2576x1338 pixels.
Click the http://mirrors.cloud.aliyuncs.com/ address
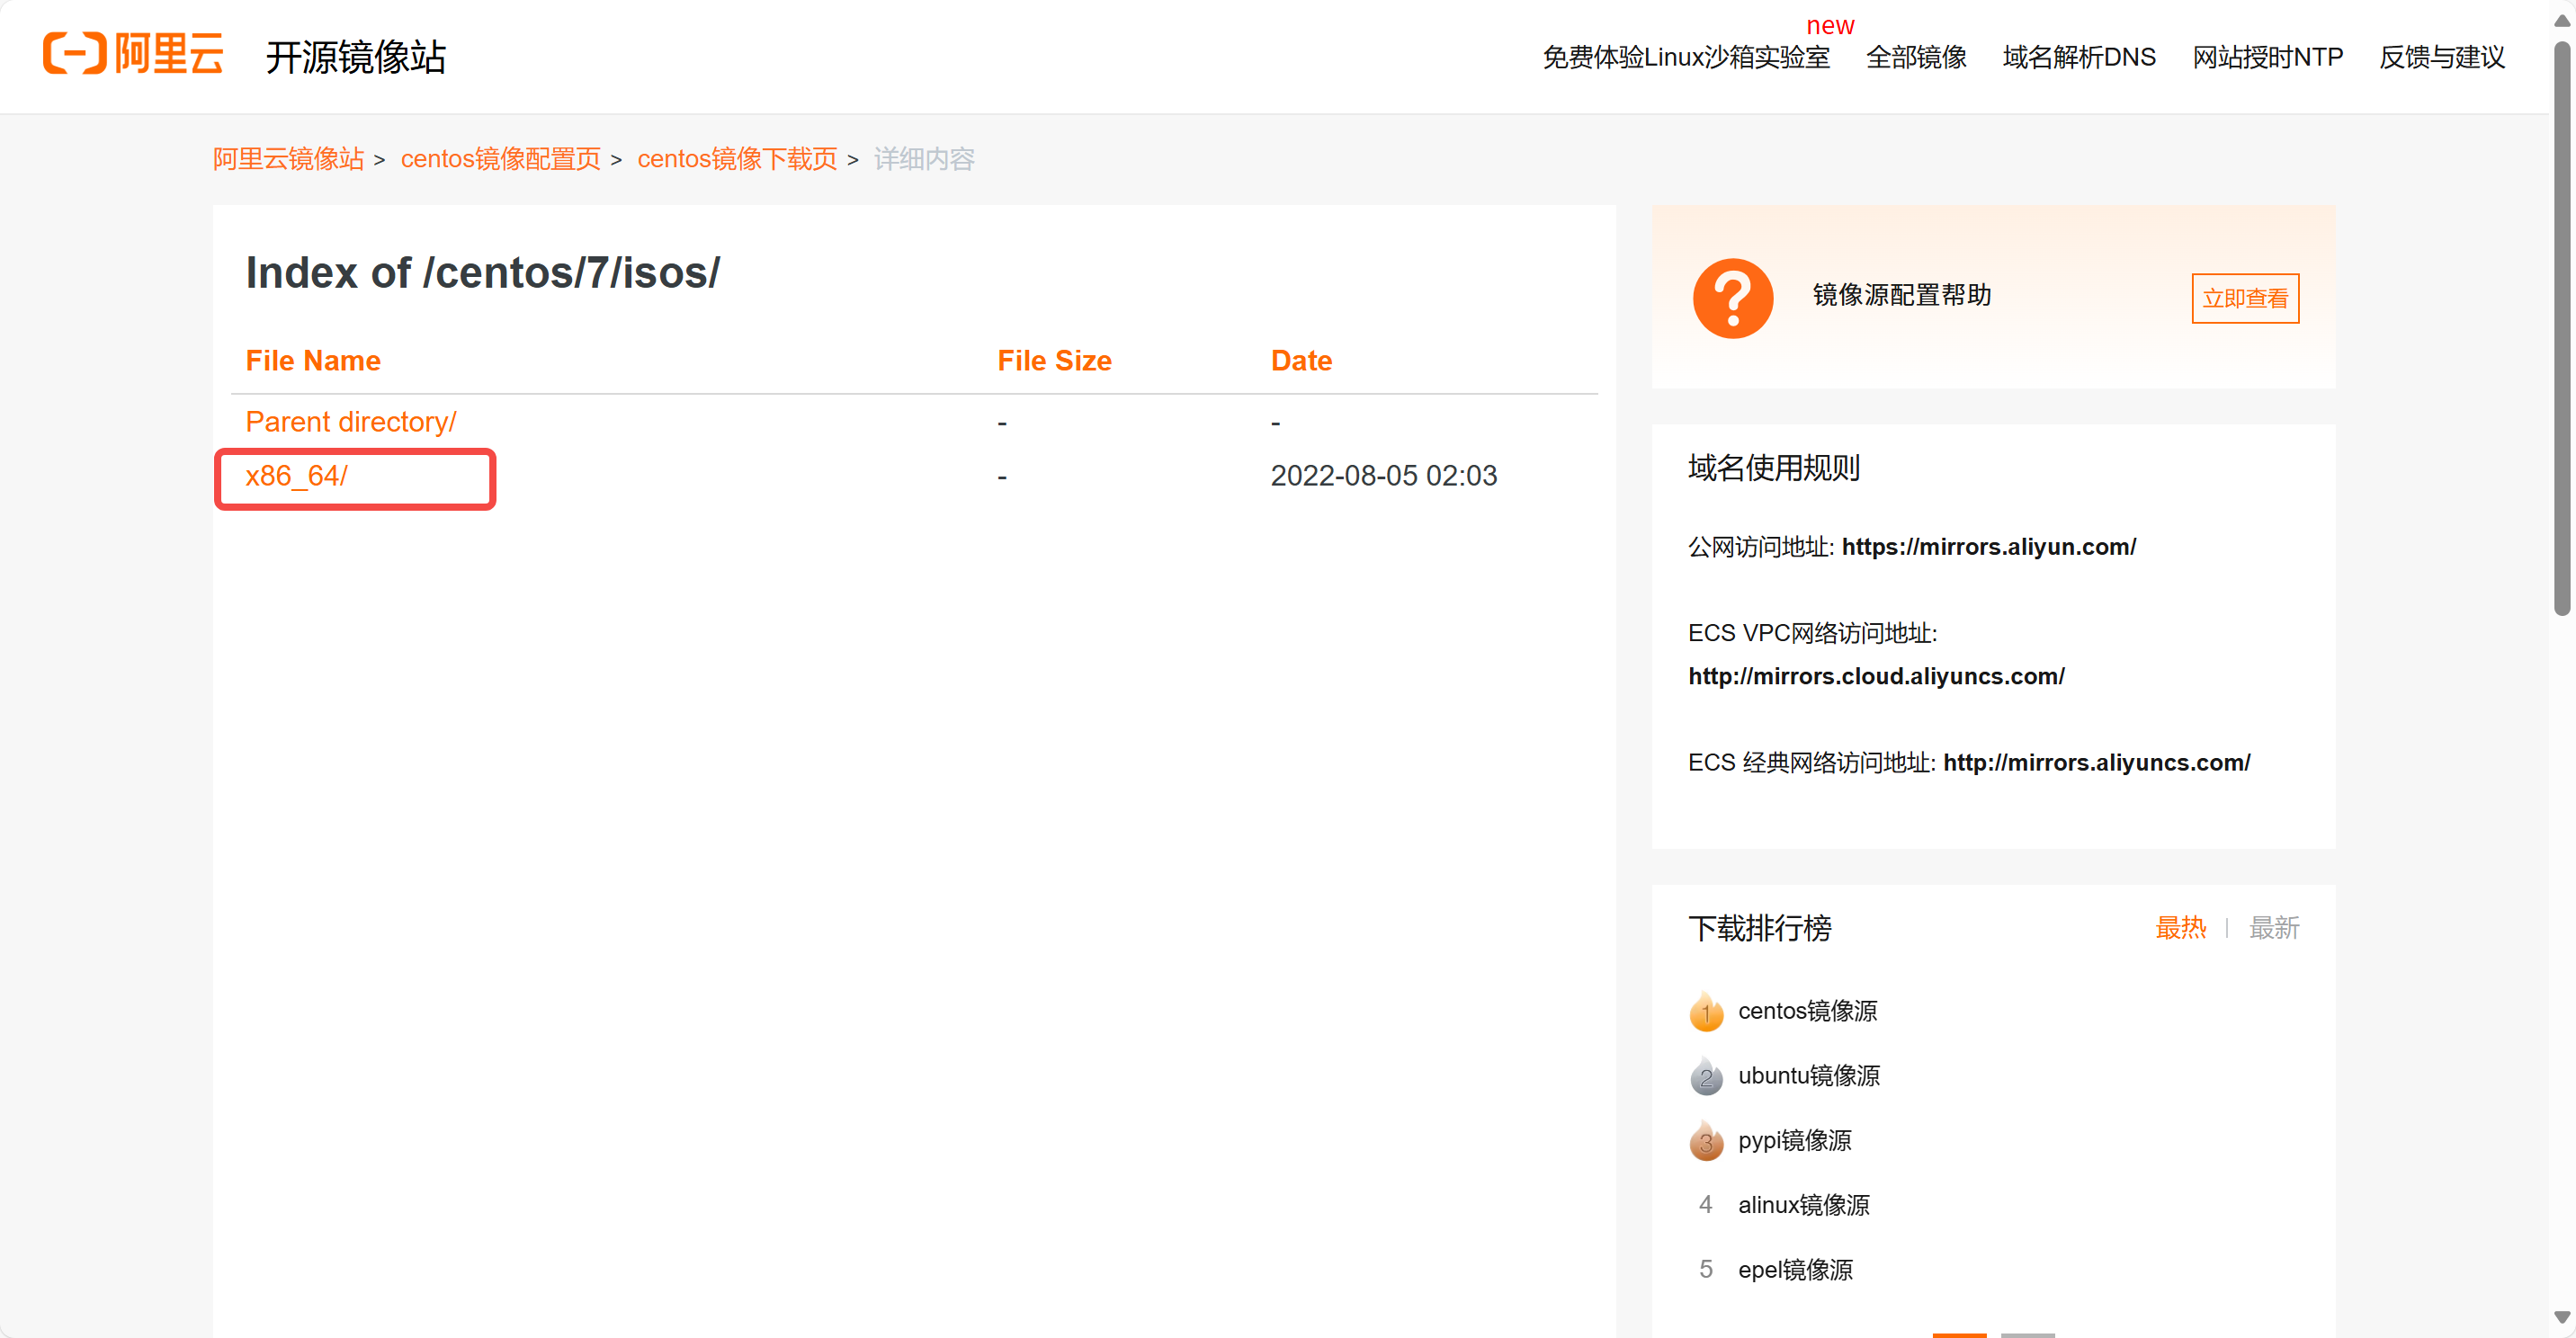1876,676
